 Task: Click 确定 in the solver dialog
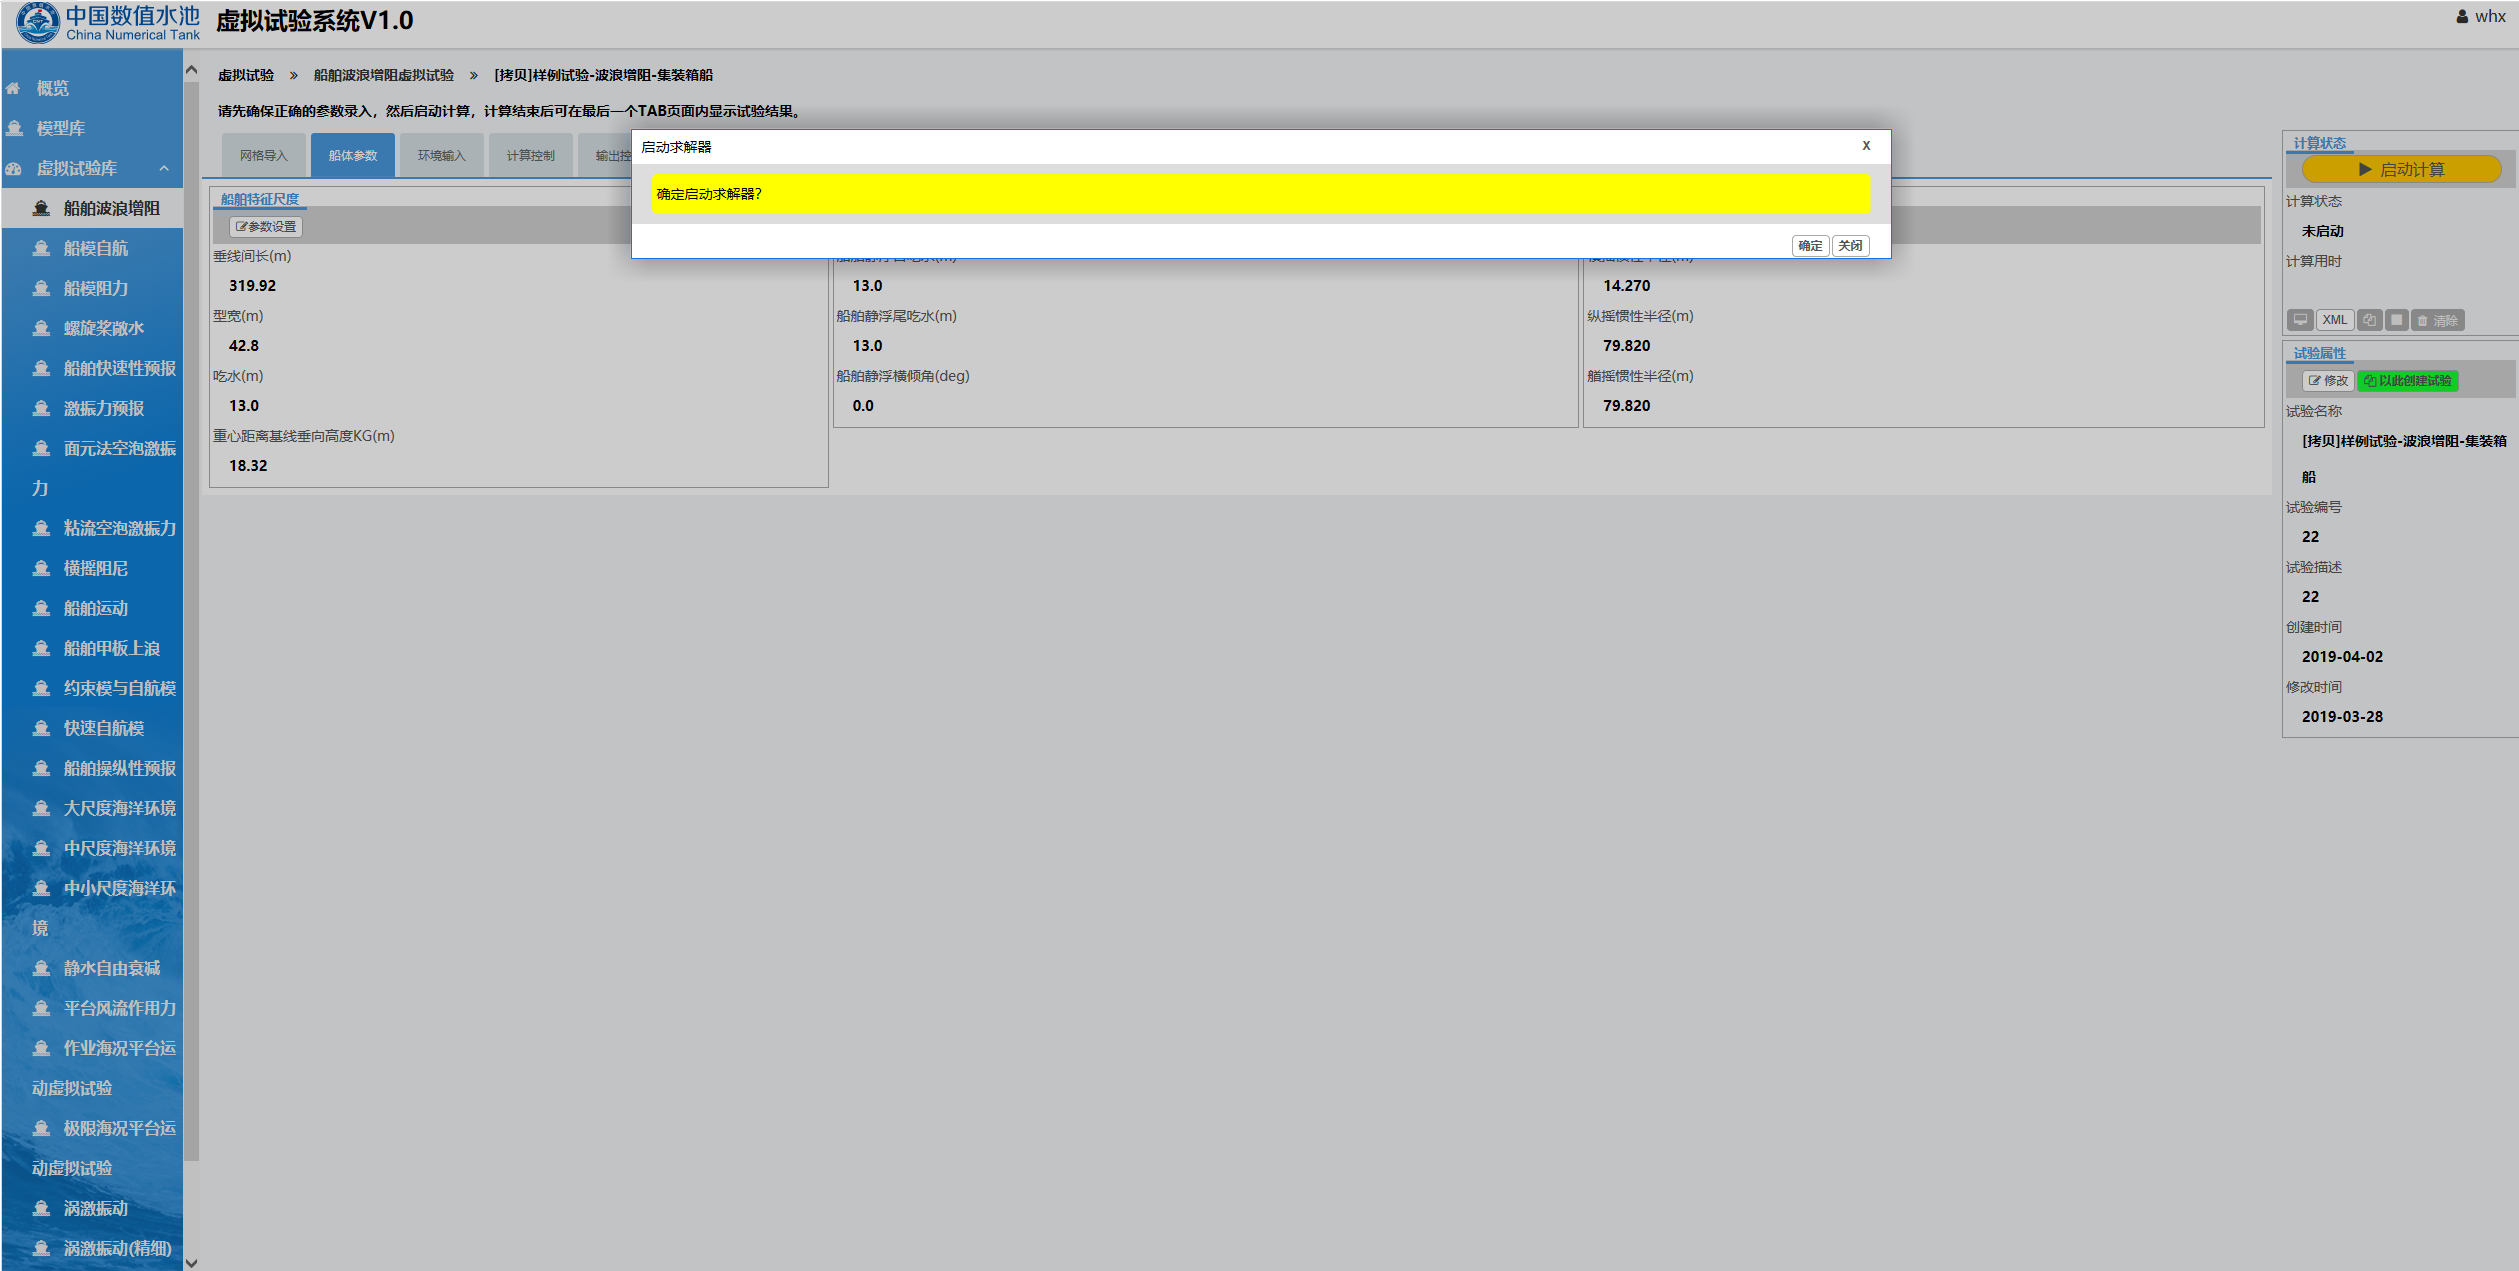tap(1809, 246)
